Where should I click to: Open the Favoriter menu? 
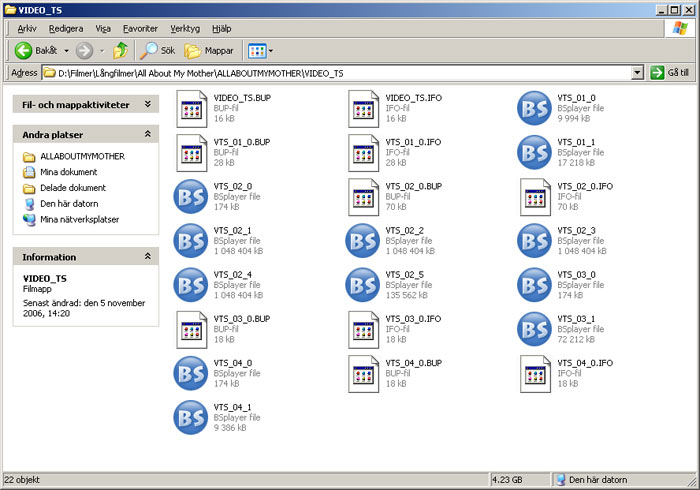click(x=141, y=29)
